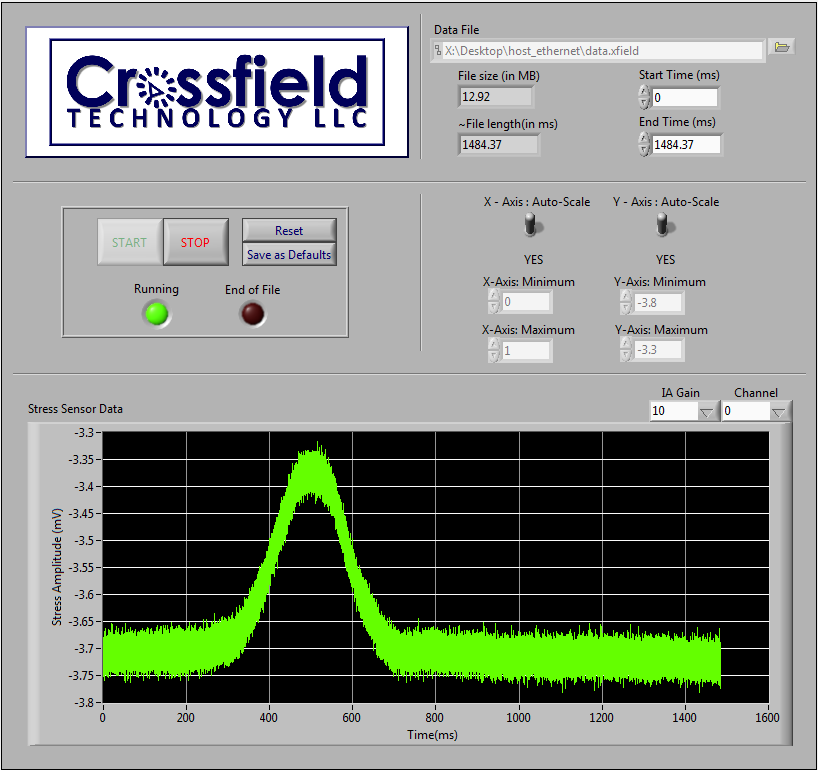Screen dimensions: 818x770
Task: Click the Stress Sensor Data graph peak
Action: tap(316, 464)
